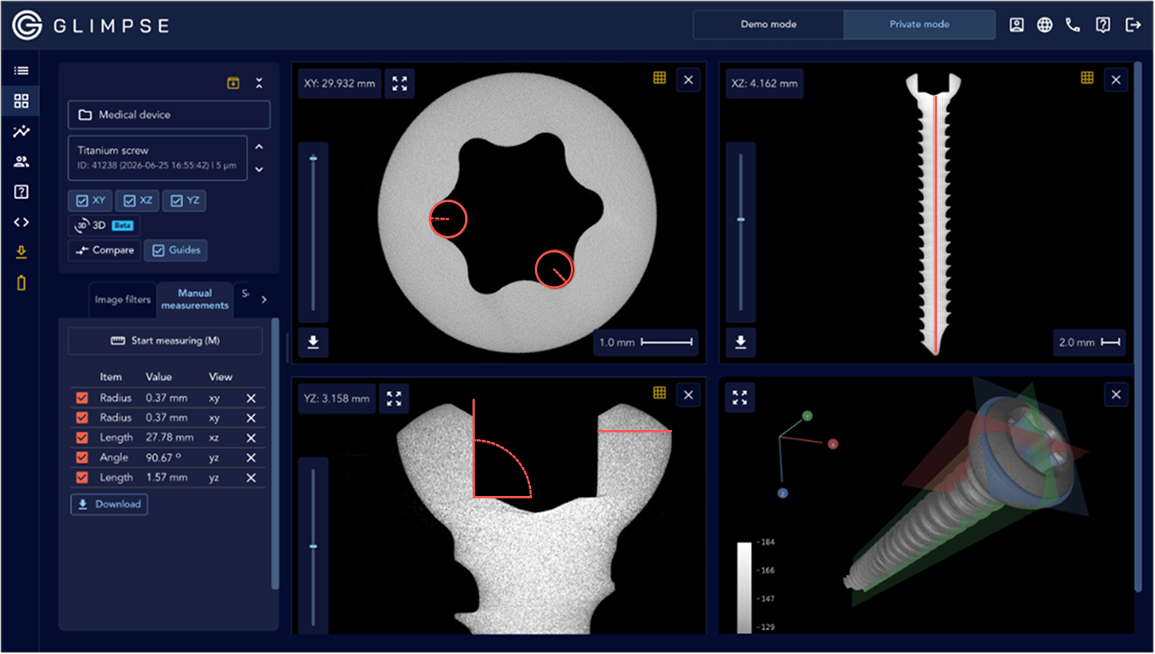Click the code brackets sidebar icon
This screenshot has height=654, width=1155.
(21, 222)
